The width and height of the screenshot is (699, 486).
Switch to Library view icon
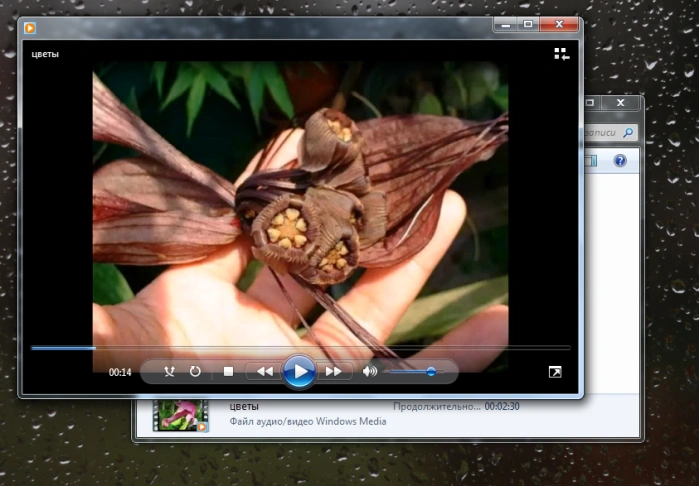pyautogui.click(x=562, y=54)
